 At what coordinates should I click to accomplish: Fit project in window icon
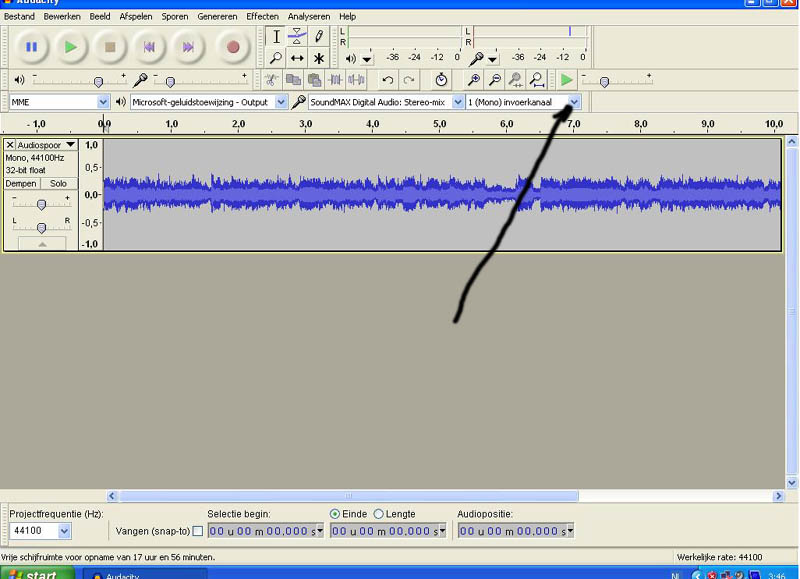tap(537, 80)
